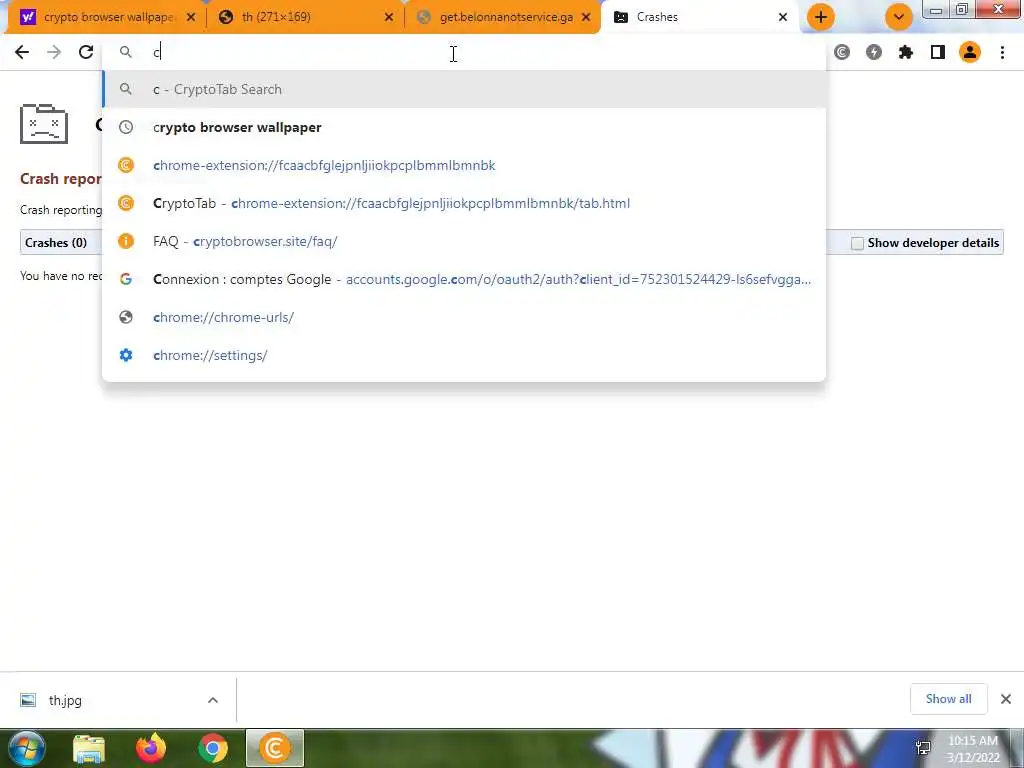
Task: Open the Windows Start menu
Action: coord(26,748)
